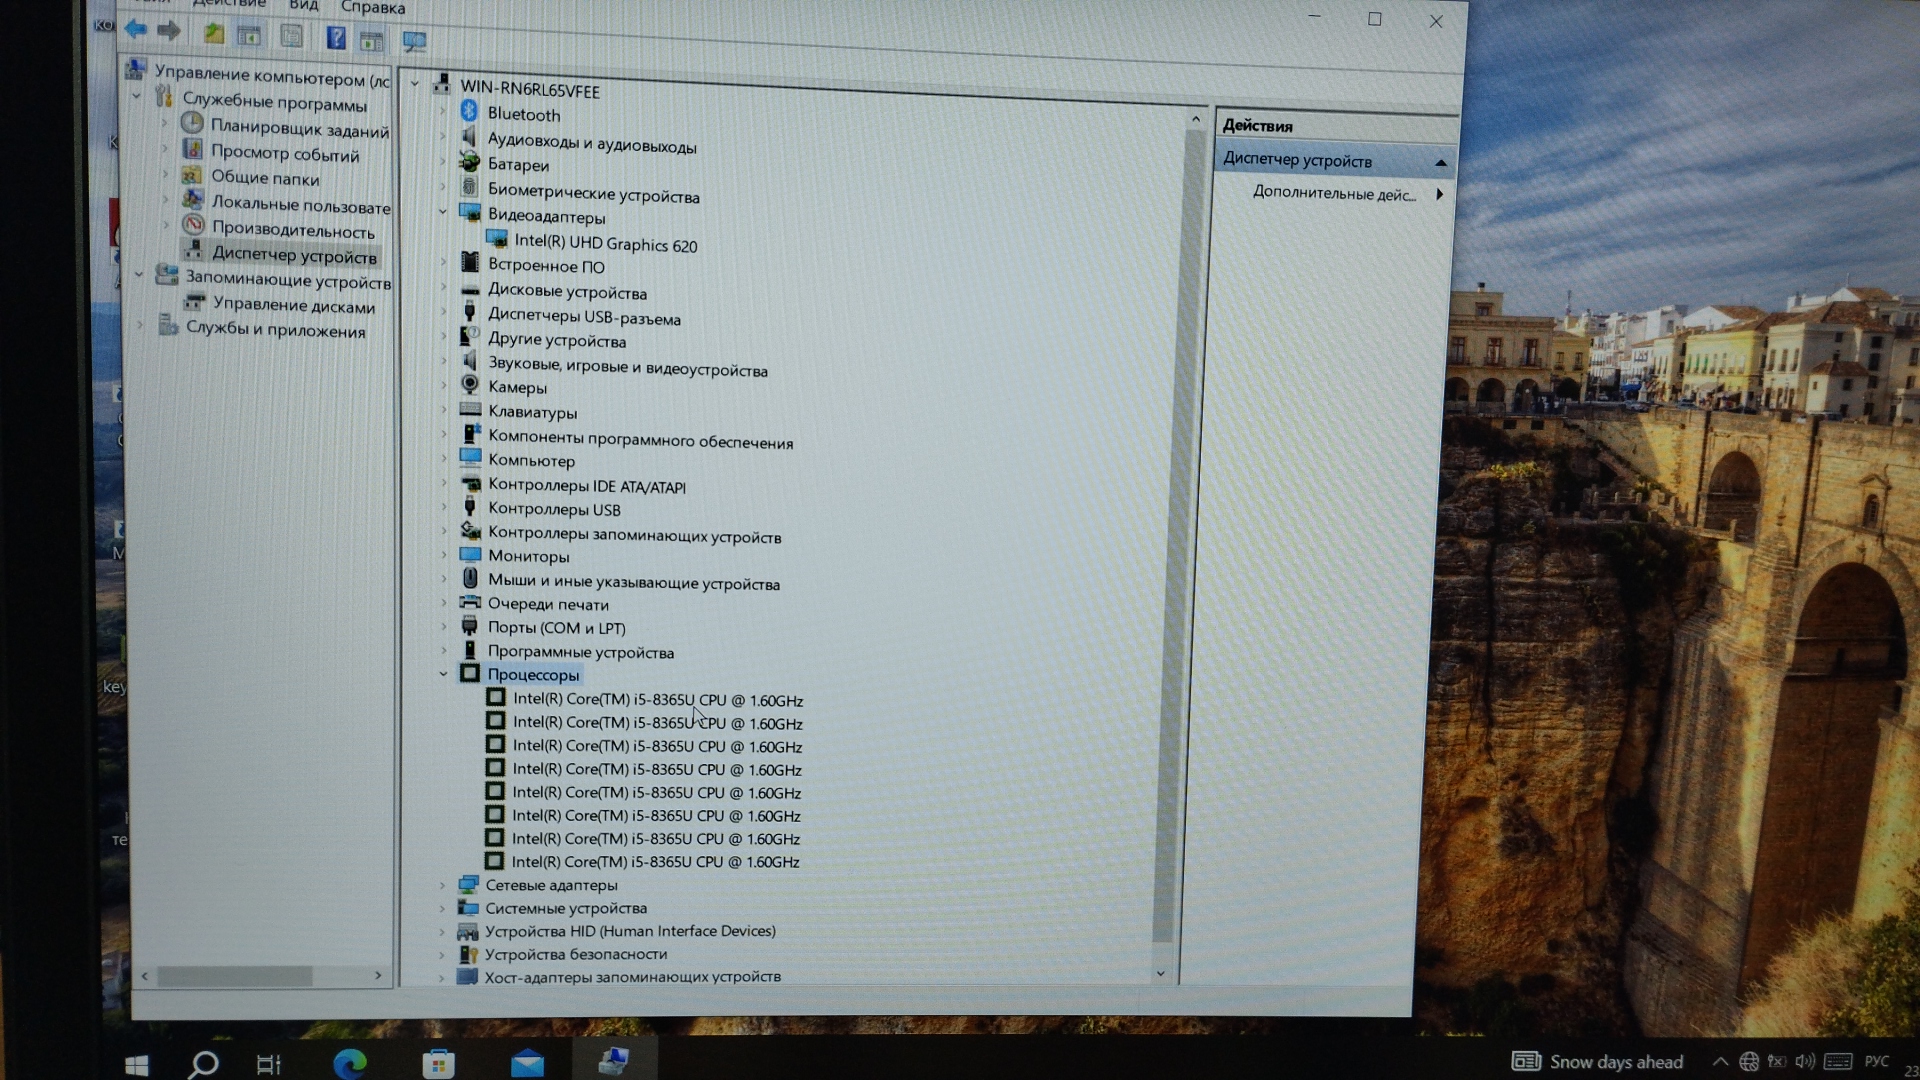Select Управление дисками in left tree
This screenshot has height=1080, width=1920.
[293, 306]
